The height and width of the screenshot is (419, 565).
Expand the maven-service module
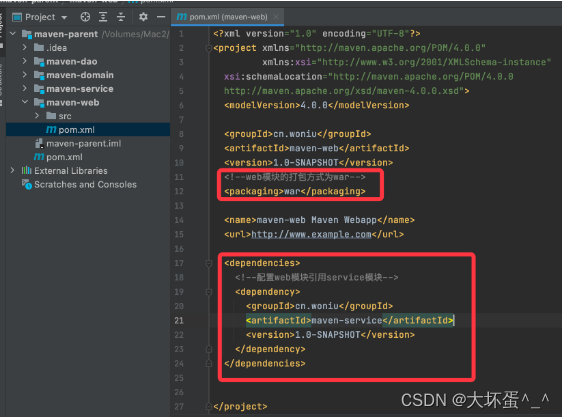pos(25,88)
